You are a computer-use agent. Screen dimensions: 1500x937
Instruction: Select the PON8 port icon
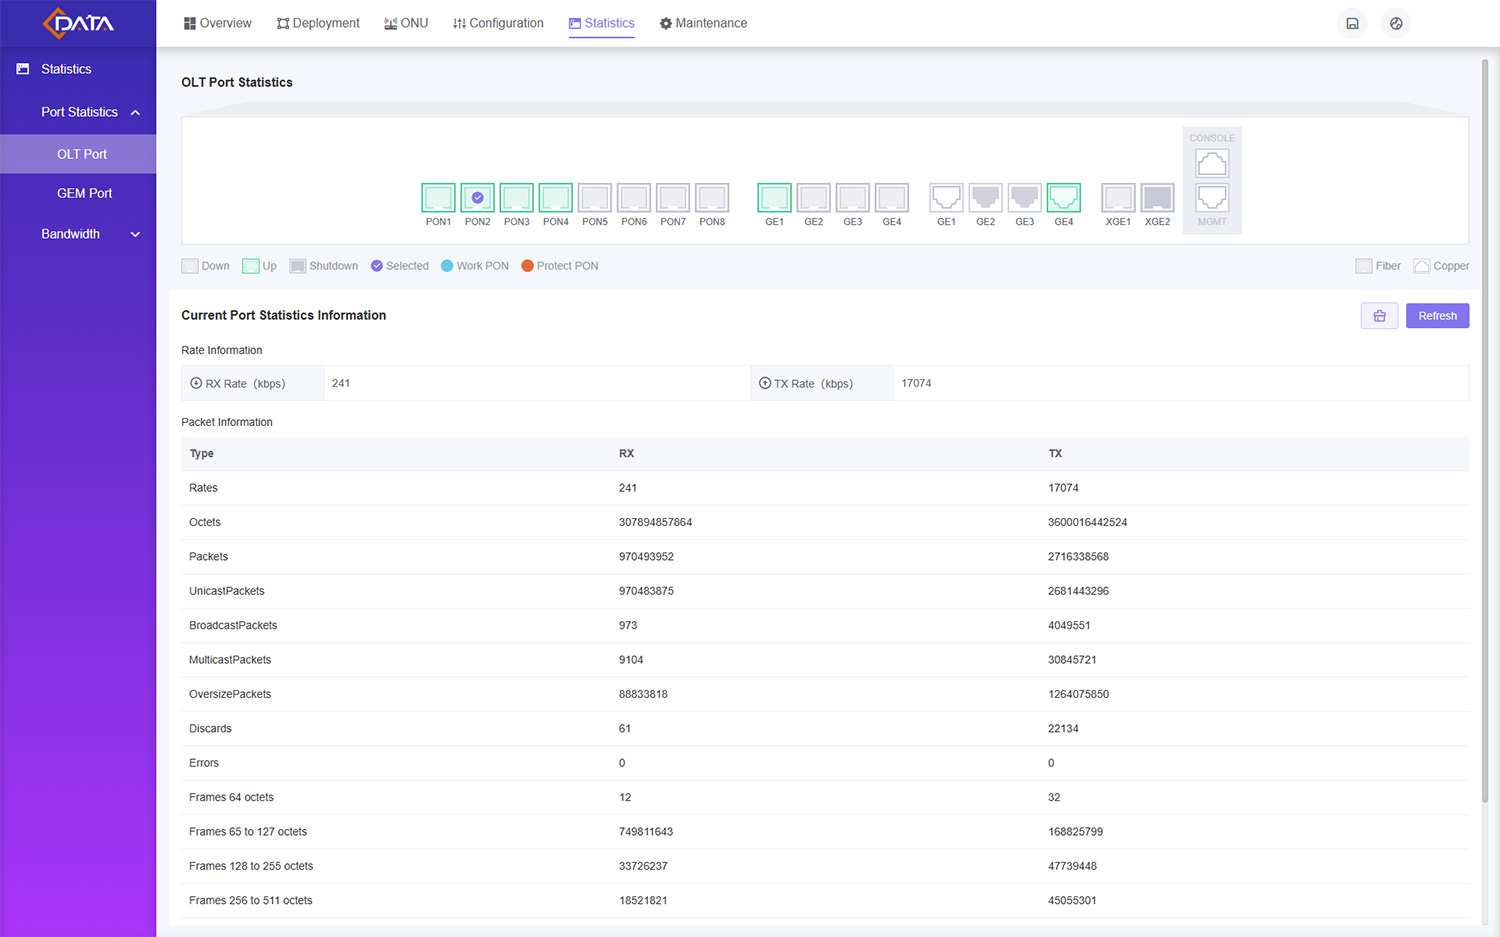click(712, 198)
